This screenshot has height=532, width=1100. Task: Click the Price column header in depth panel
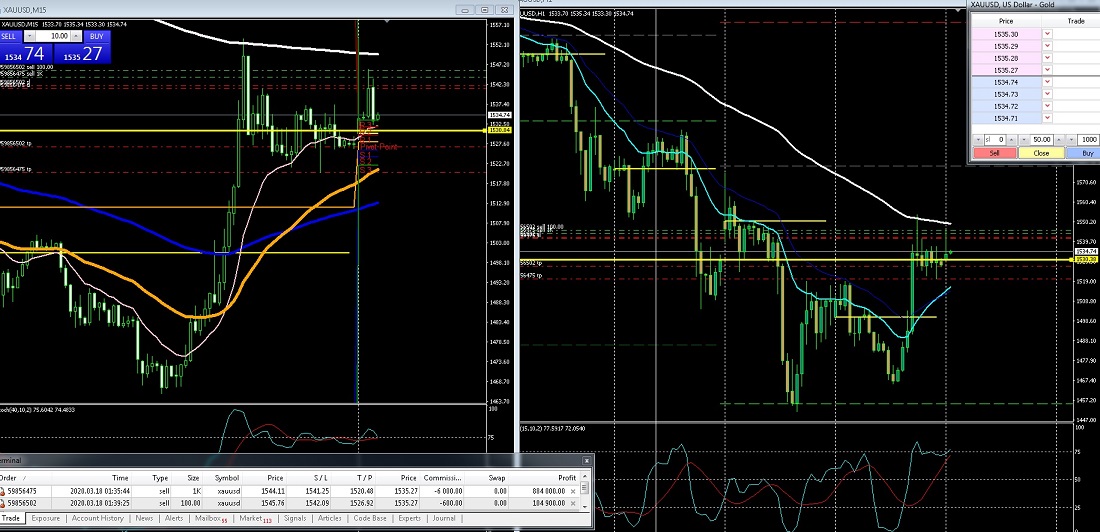pos(1005,21)
